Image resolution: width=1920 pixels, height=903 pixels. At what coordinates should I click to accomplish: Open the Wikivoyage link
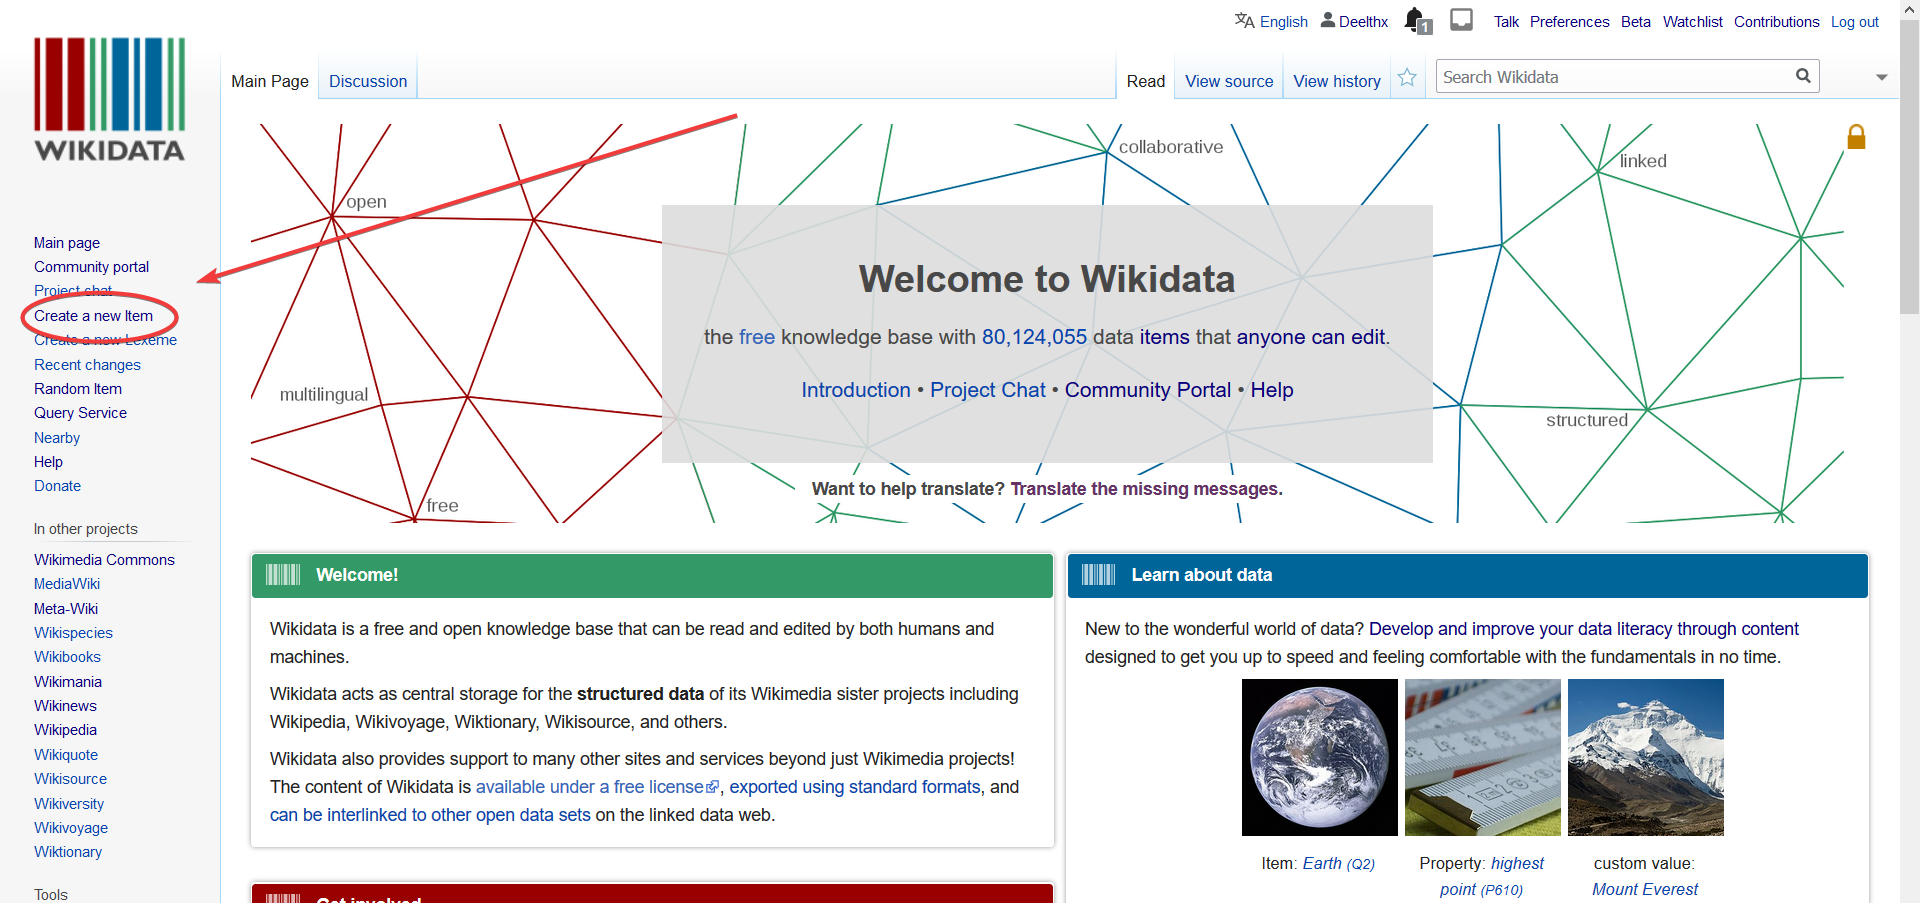tap(71, 828)
